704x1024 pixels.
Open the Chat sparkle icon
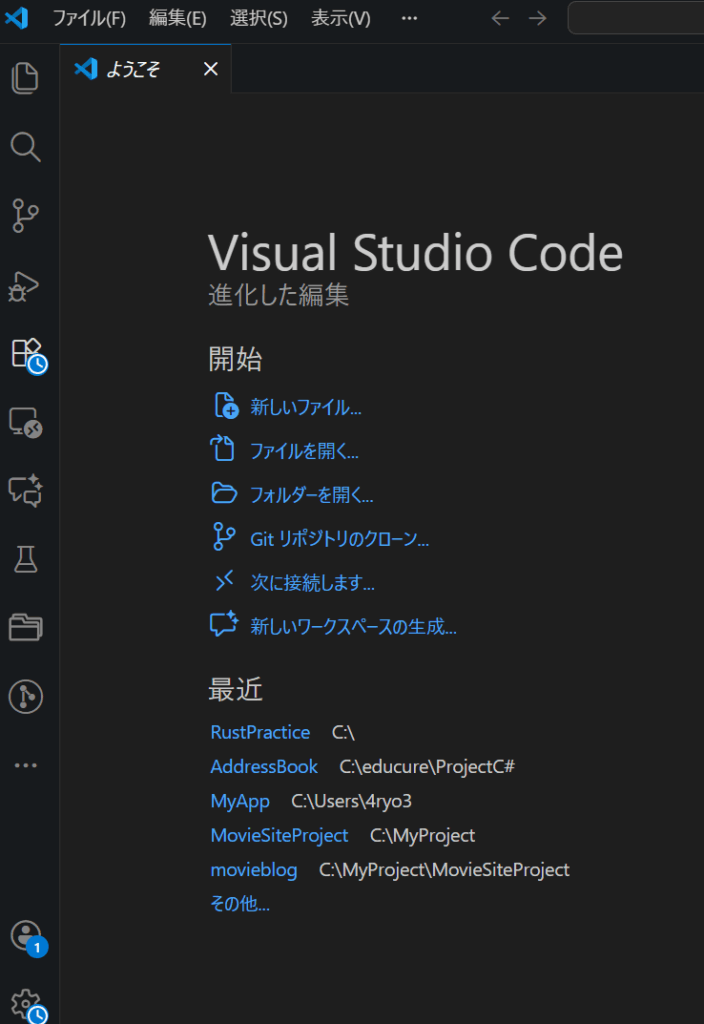[x=25, y=490]
